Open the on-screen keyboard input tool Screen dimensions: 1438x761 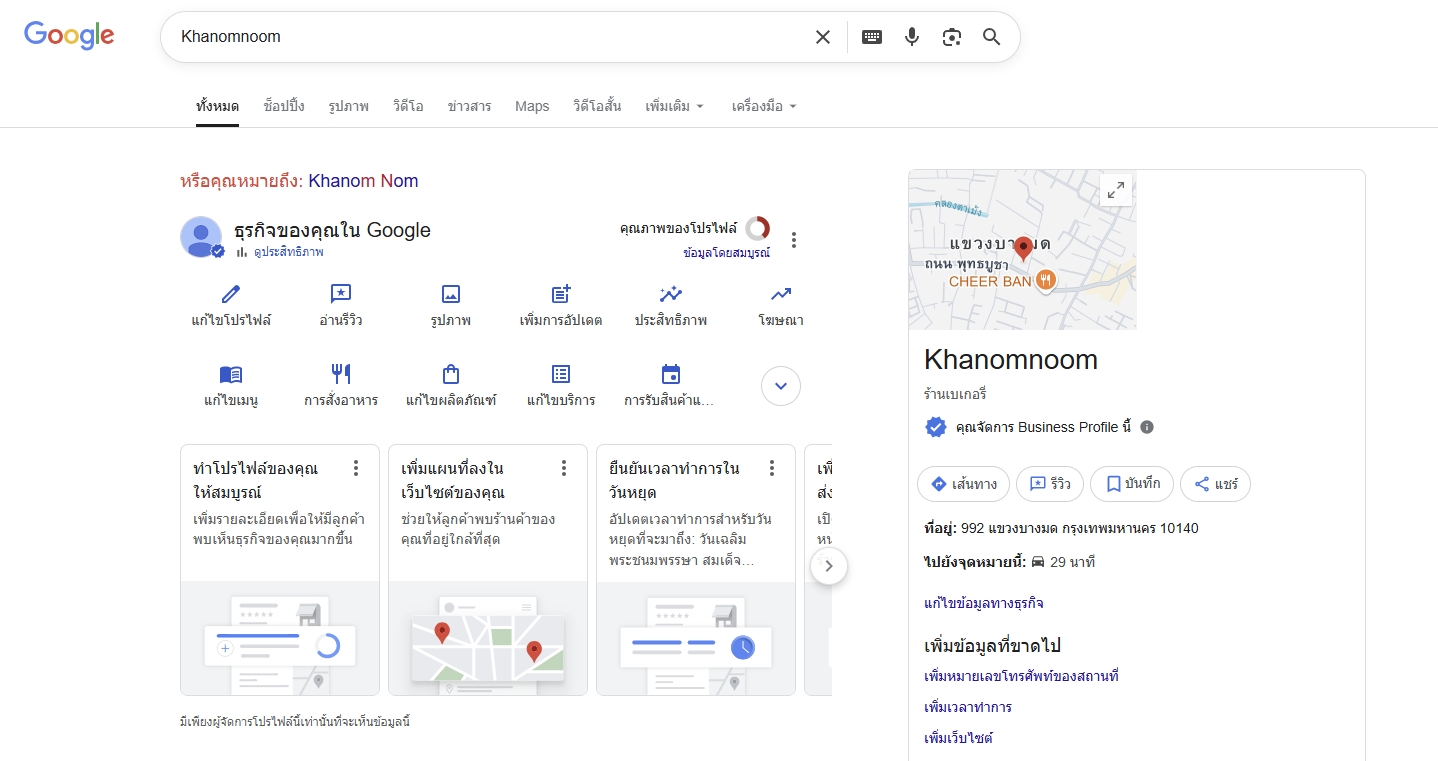tap(872, 37)
